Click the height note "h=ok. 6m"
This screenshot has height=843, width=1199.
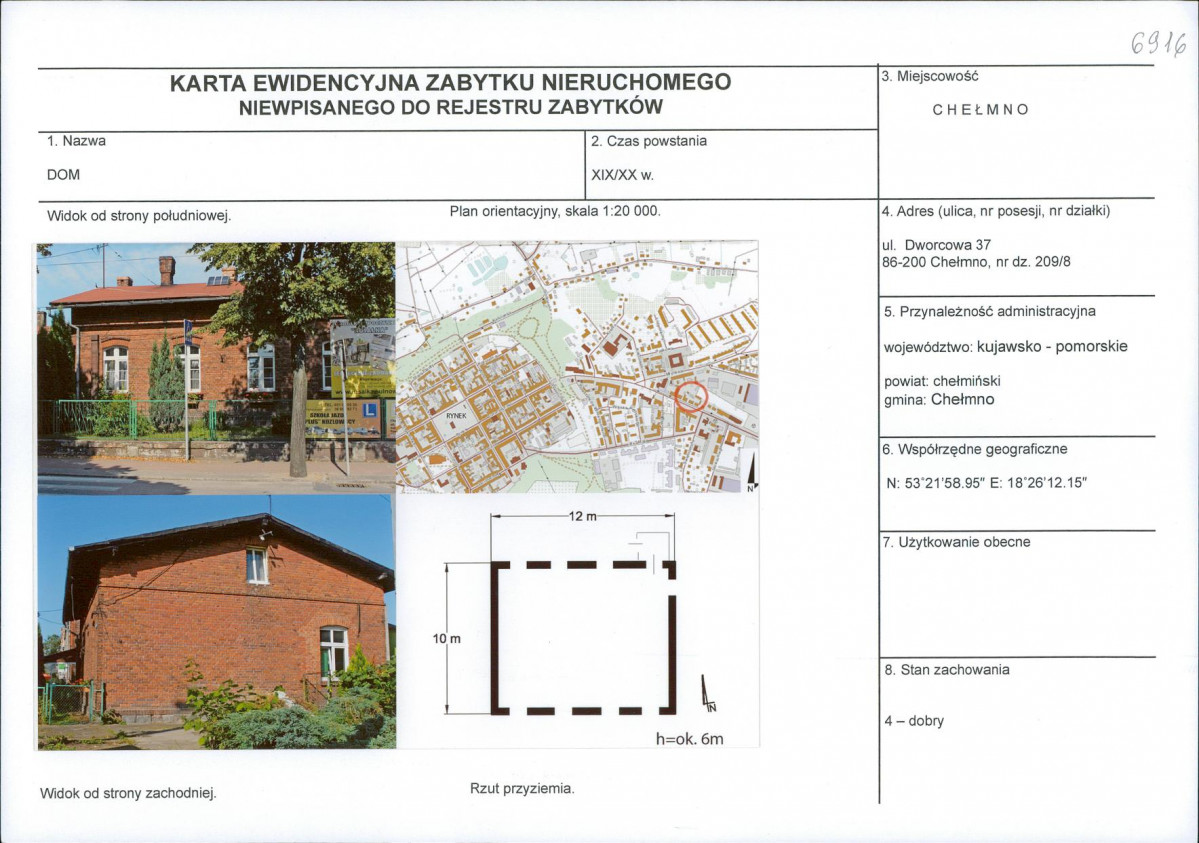690,739
